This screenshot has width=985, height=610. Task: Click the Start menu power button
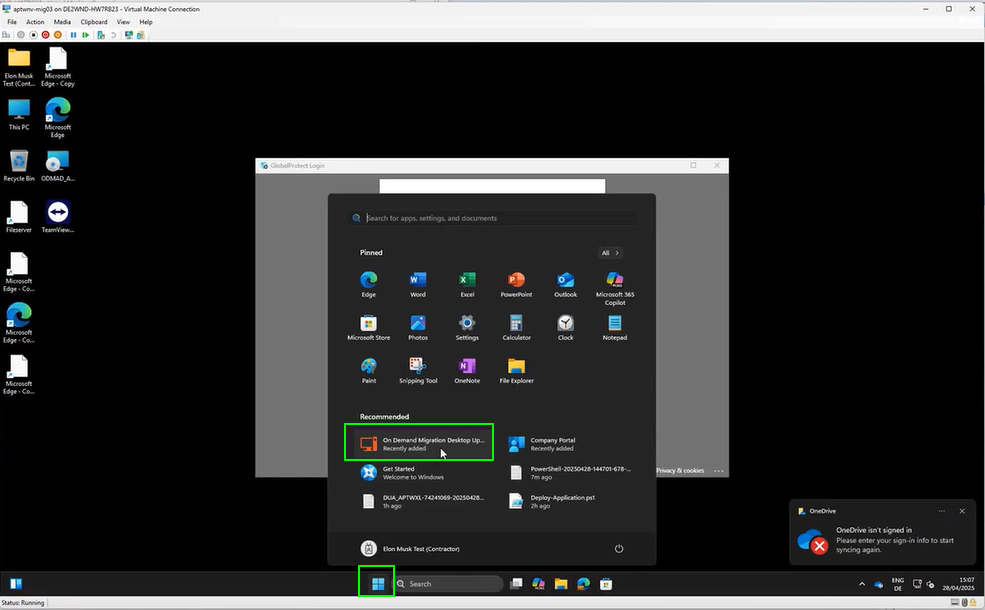(x=619, y=548)
